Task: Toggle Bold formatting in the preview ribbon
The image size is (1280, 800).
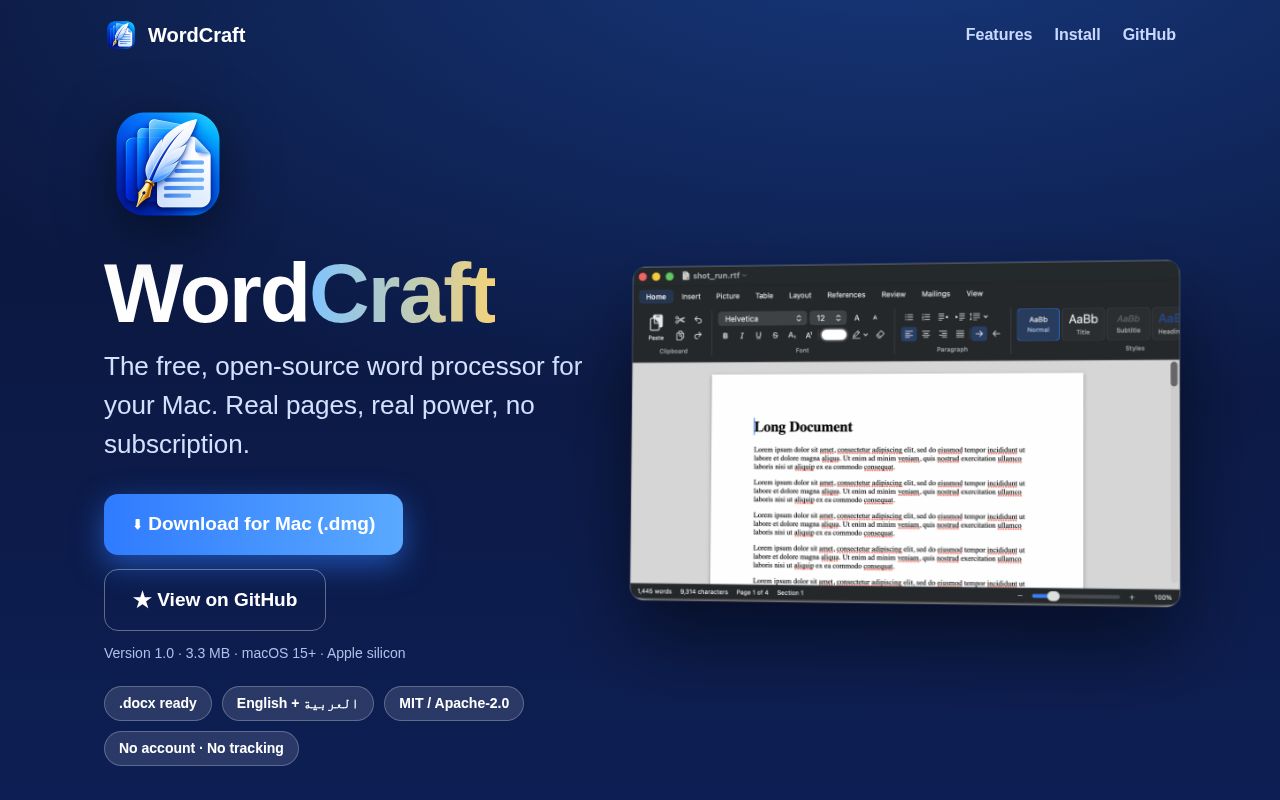Action: pyautogui.click(x=725, y=336)
